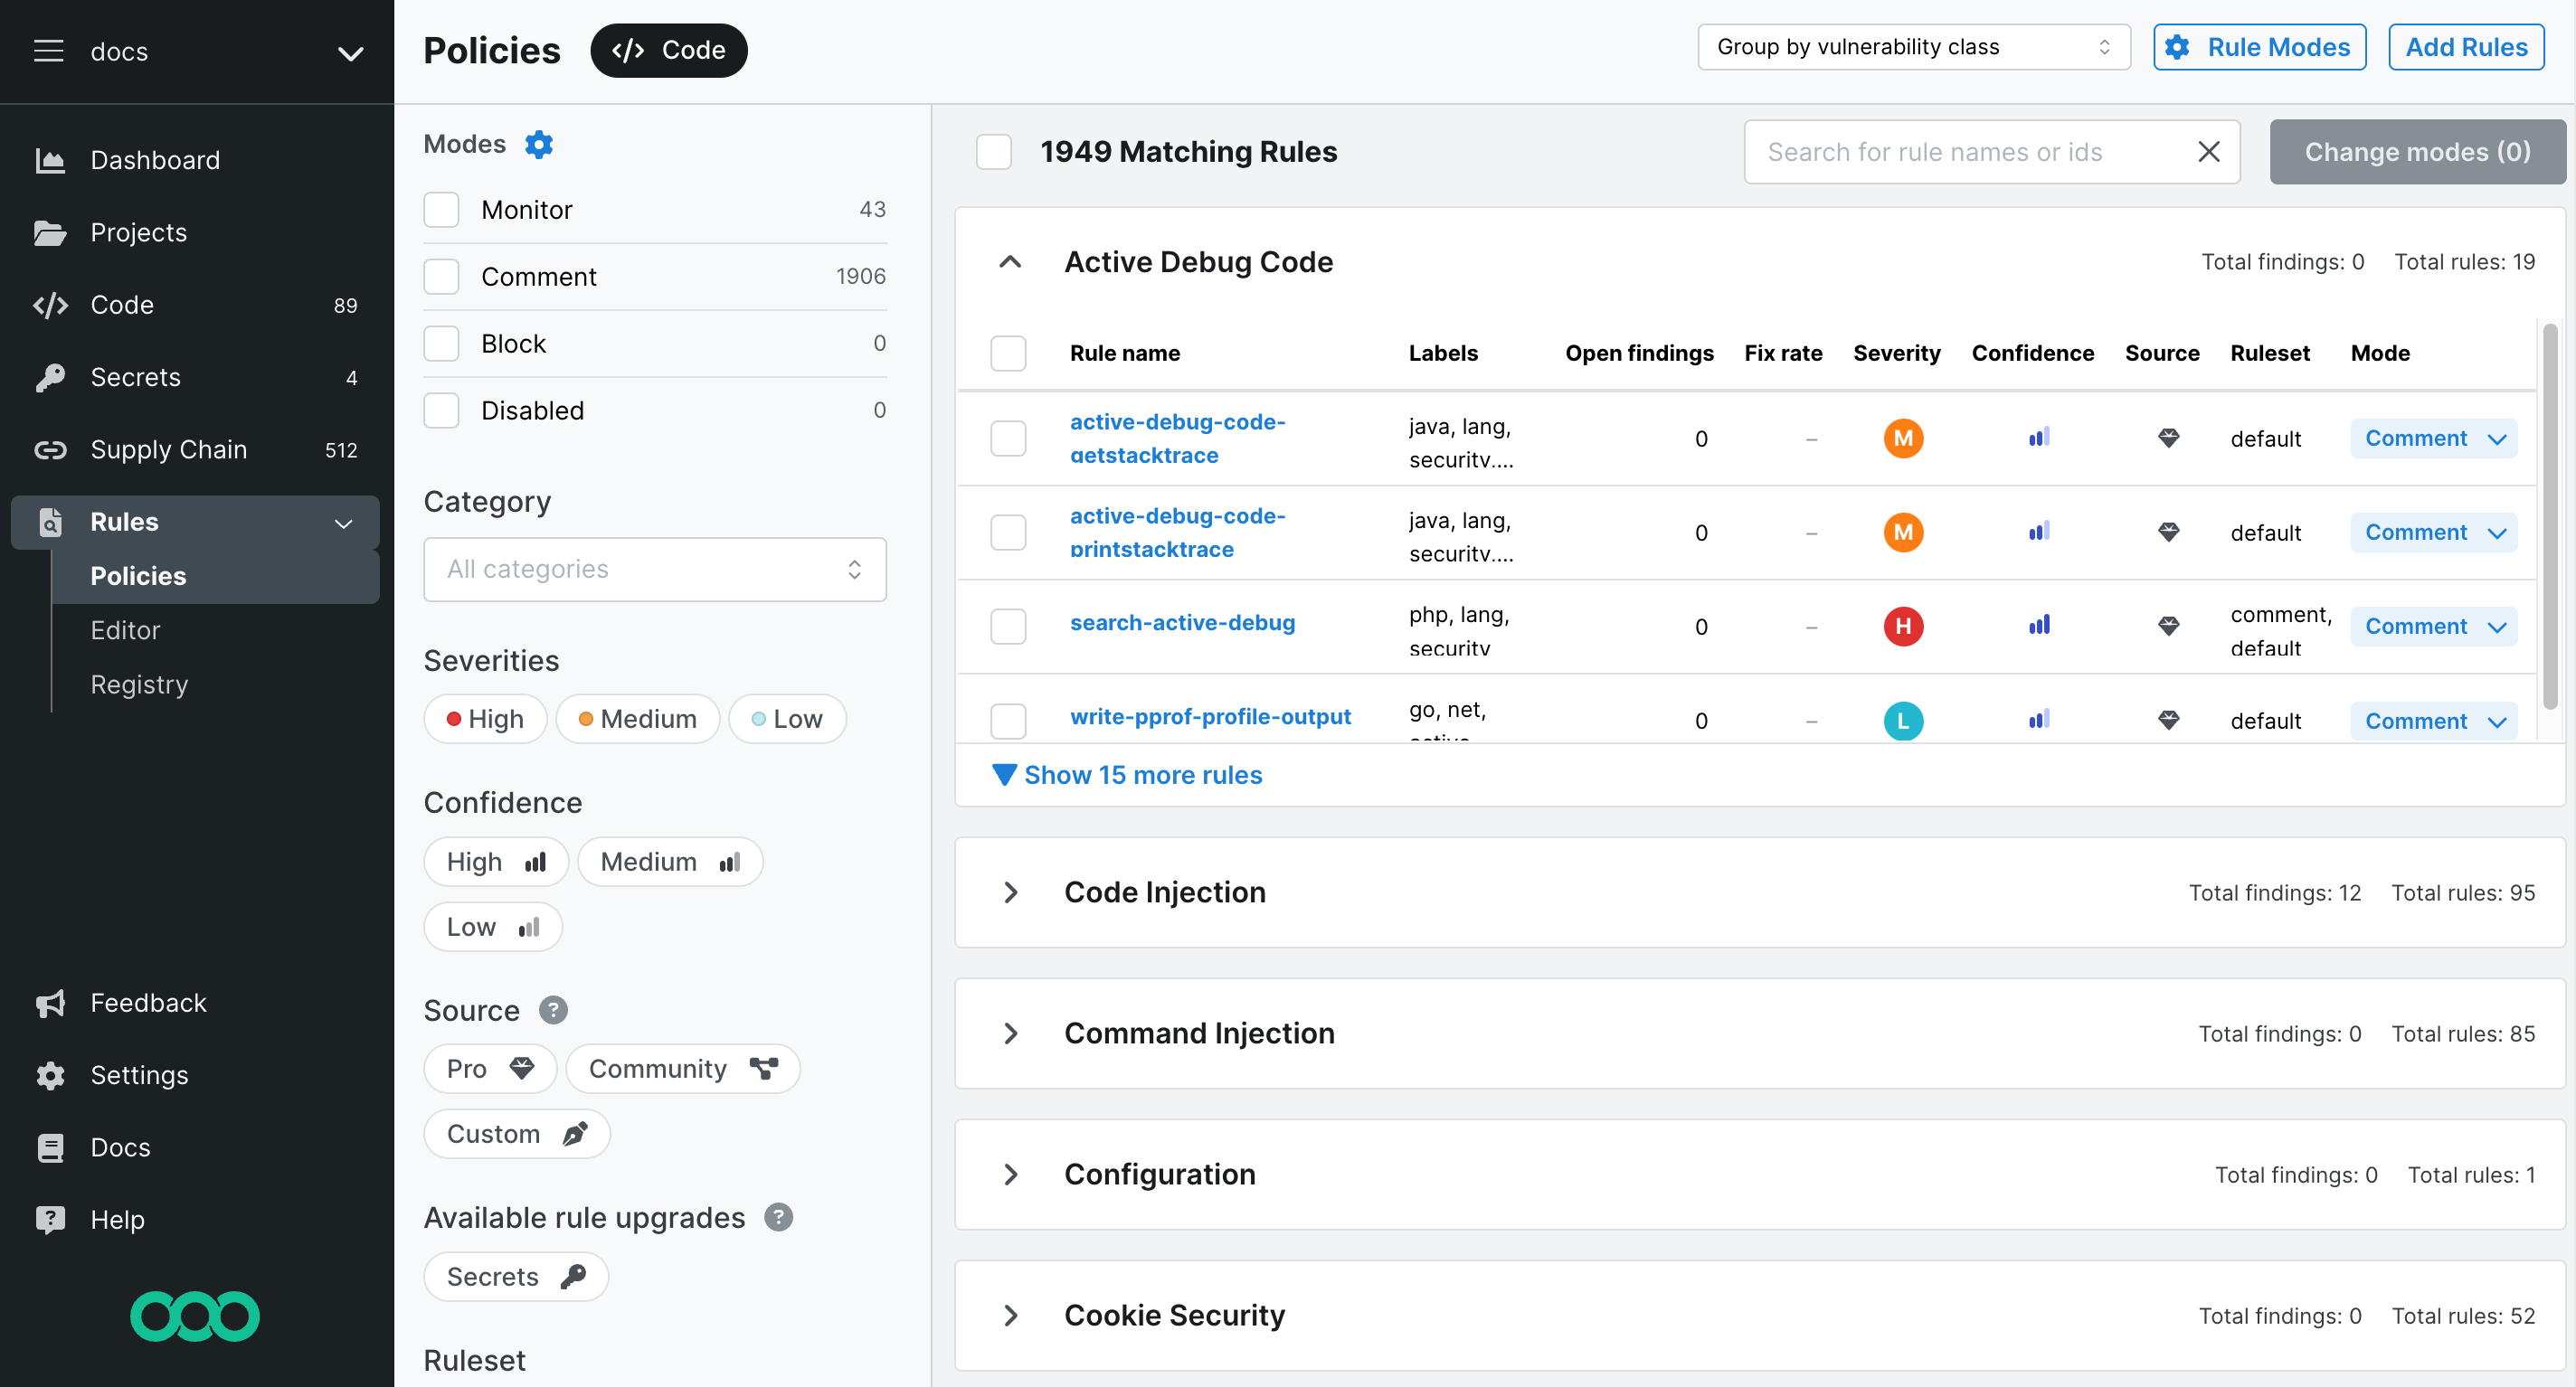Toggle the Comment mode checkbox

tap(441, 277)
